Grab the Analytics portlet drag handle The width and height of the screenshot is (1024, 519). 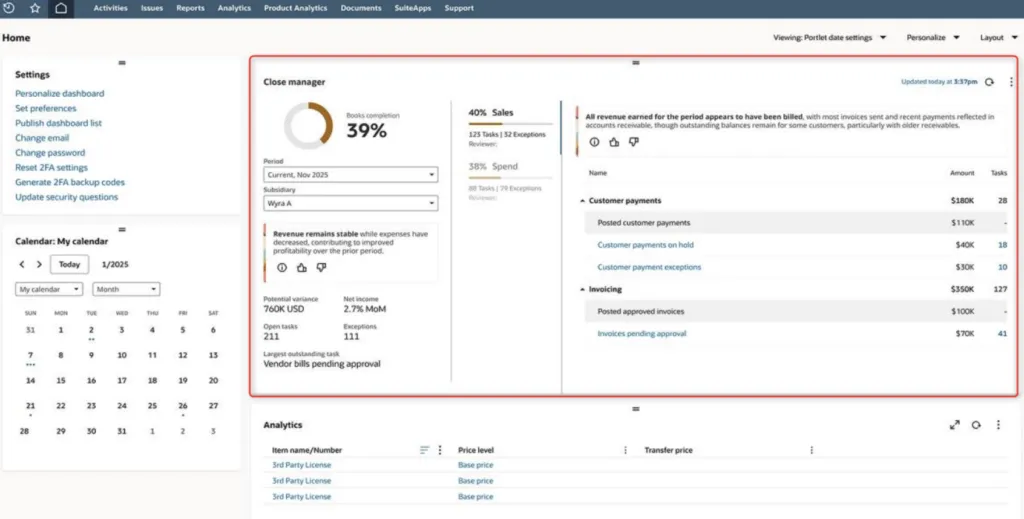635,409
